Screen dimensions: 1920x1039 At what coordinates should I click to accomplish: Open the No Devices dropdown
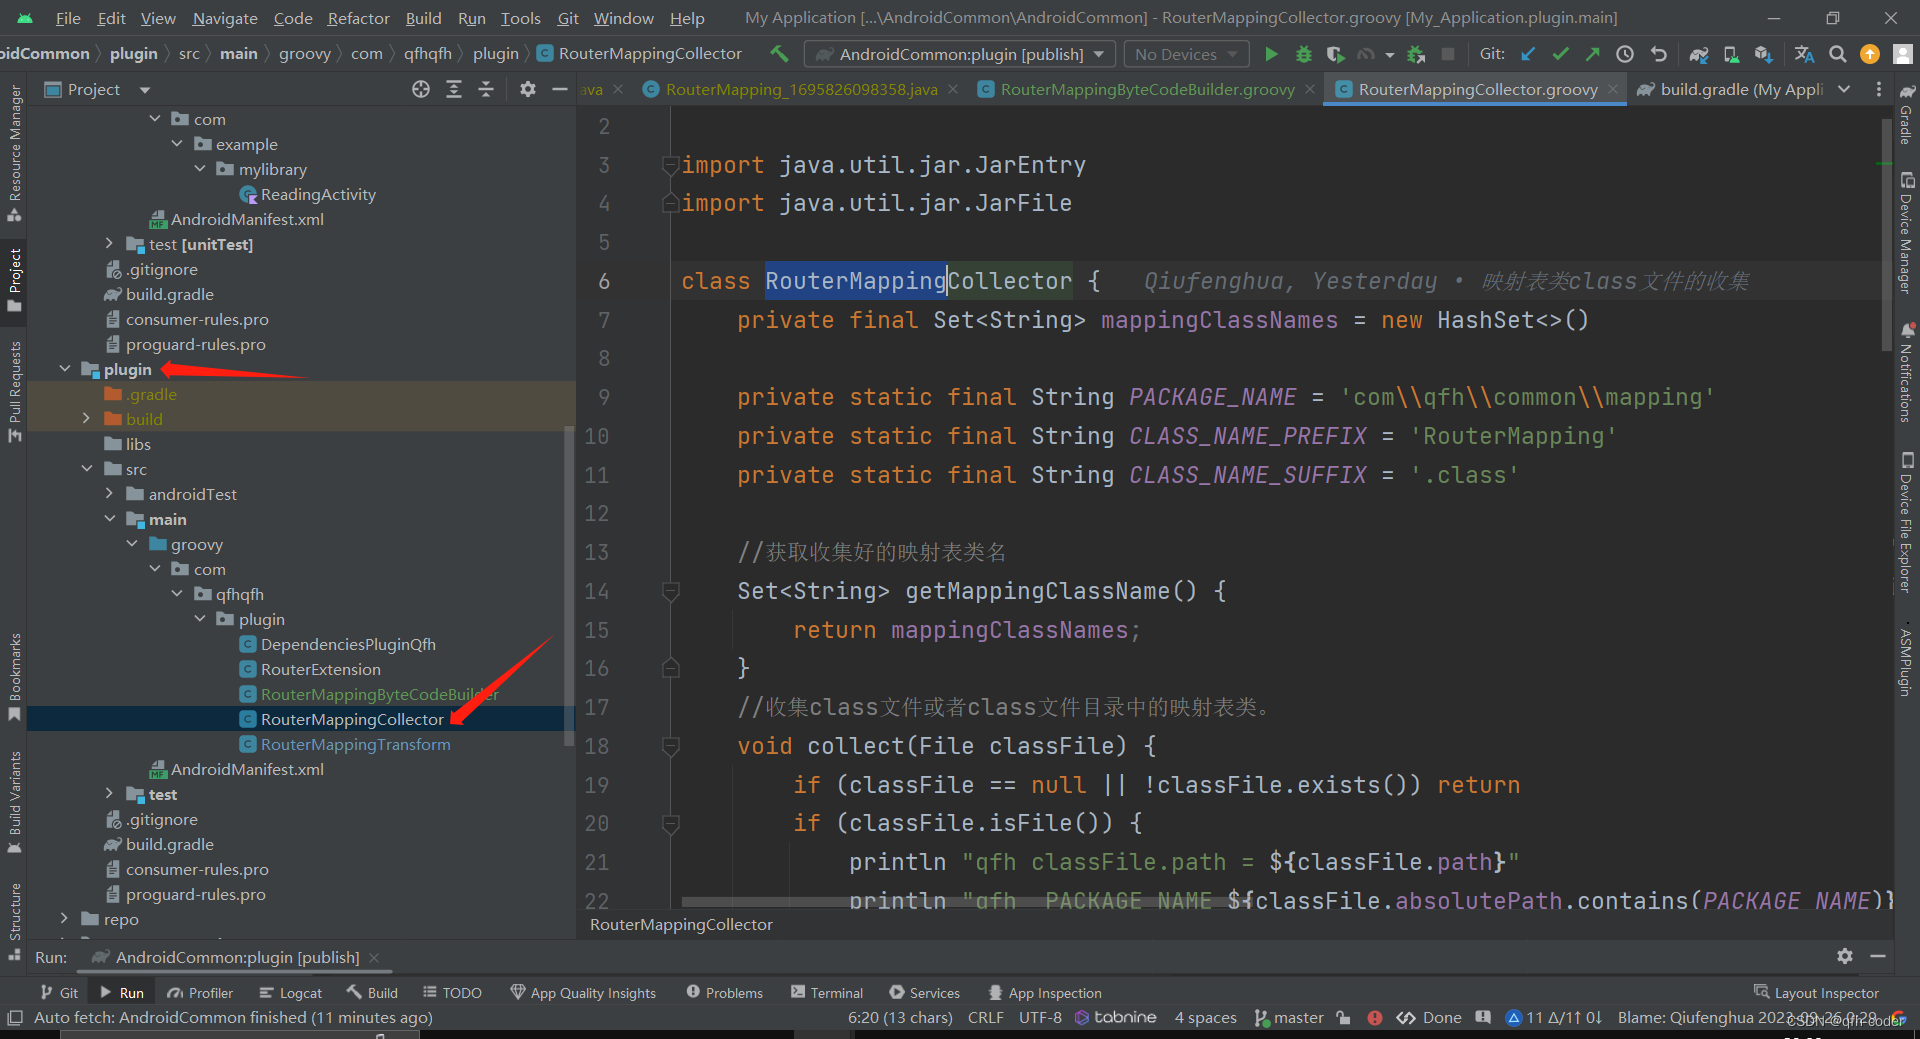click(x=1186, y=54)
